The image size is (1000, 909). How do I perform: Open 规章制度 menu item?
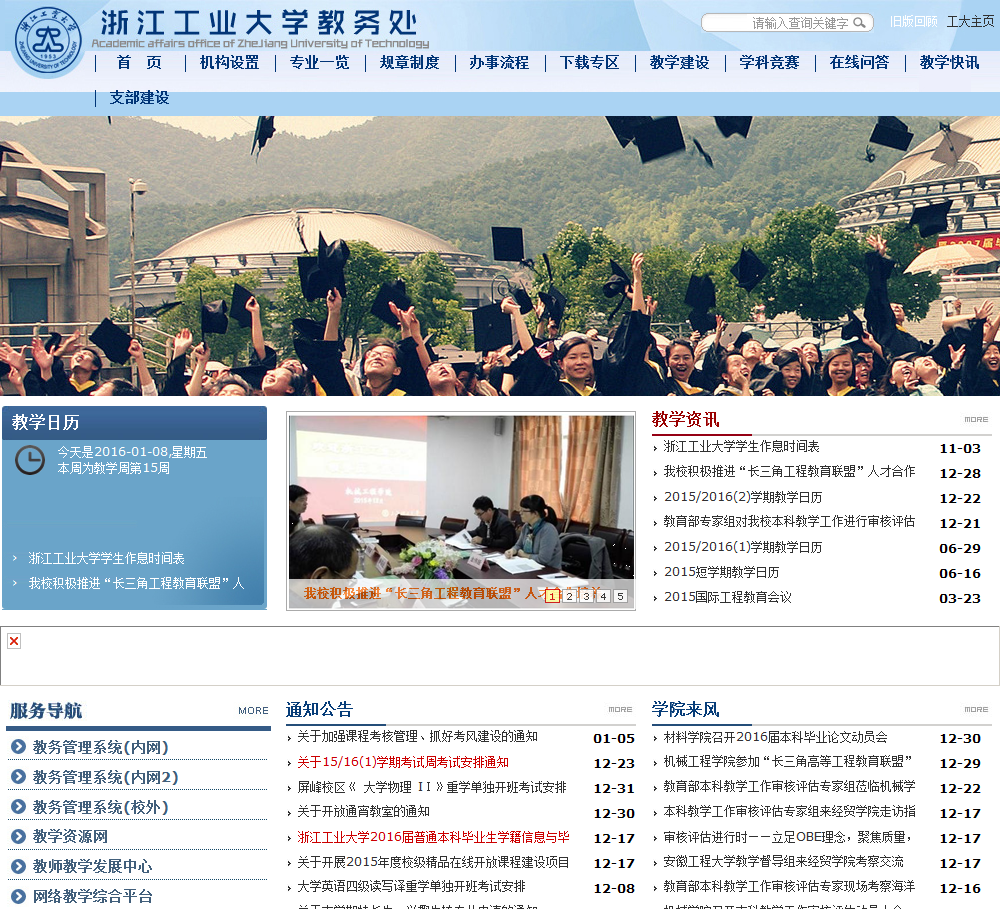[x=409, y=63]
